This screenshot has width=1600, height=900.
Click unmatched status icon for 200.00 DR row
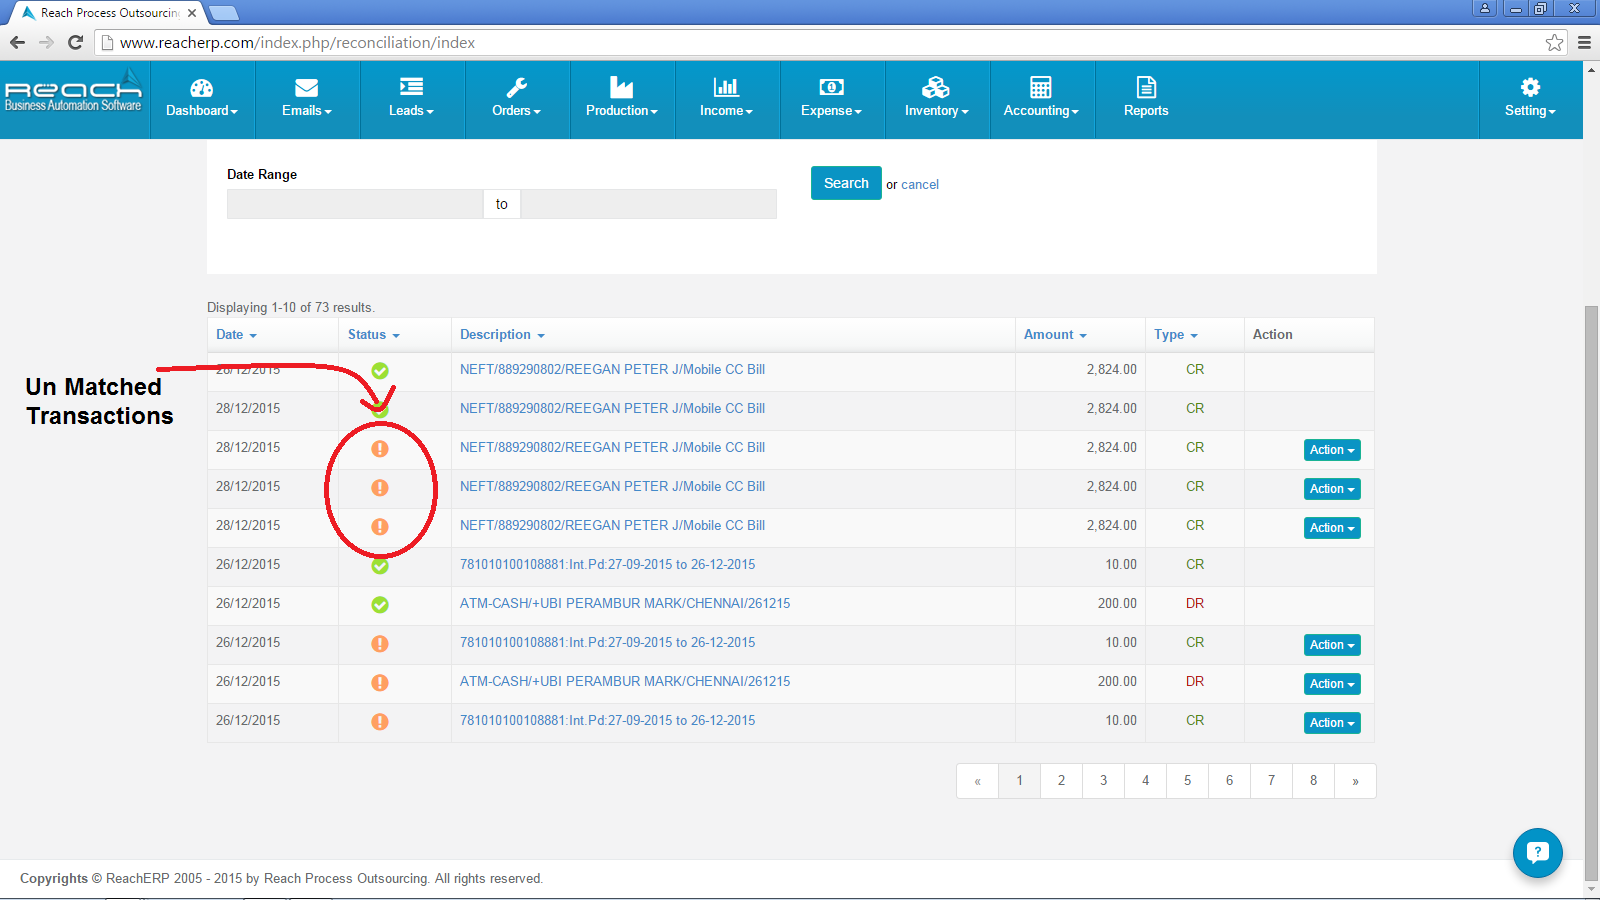(380, 683)
